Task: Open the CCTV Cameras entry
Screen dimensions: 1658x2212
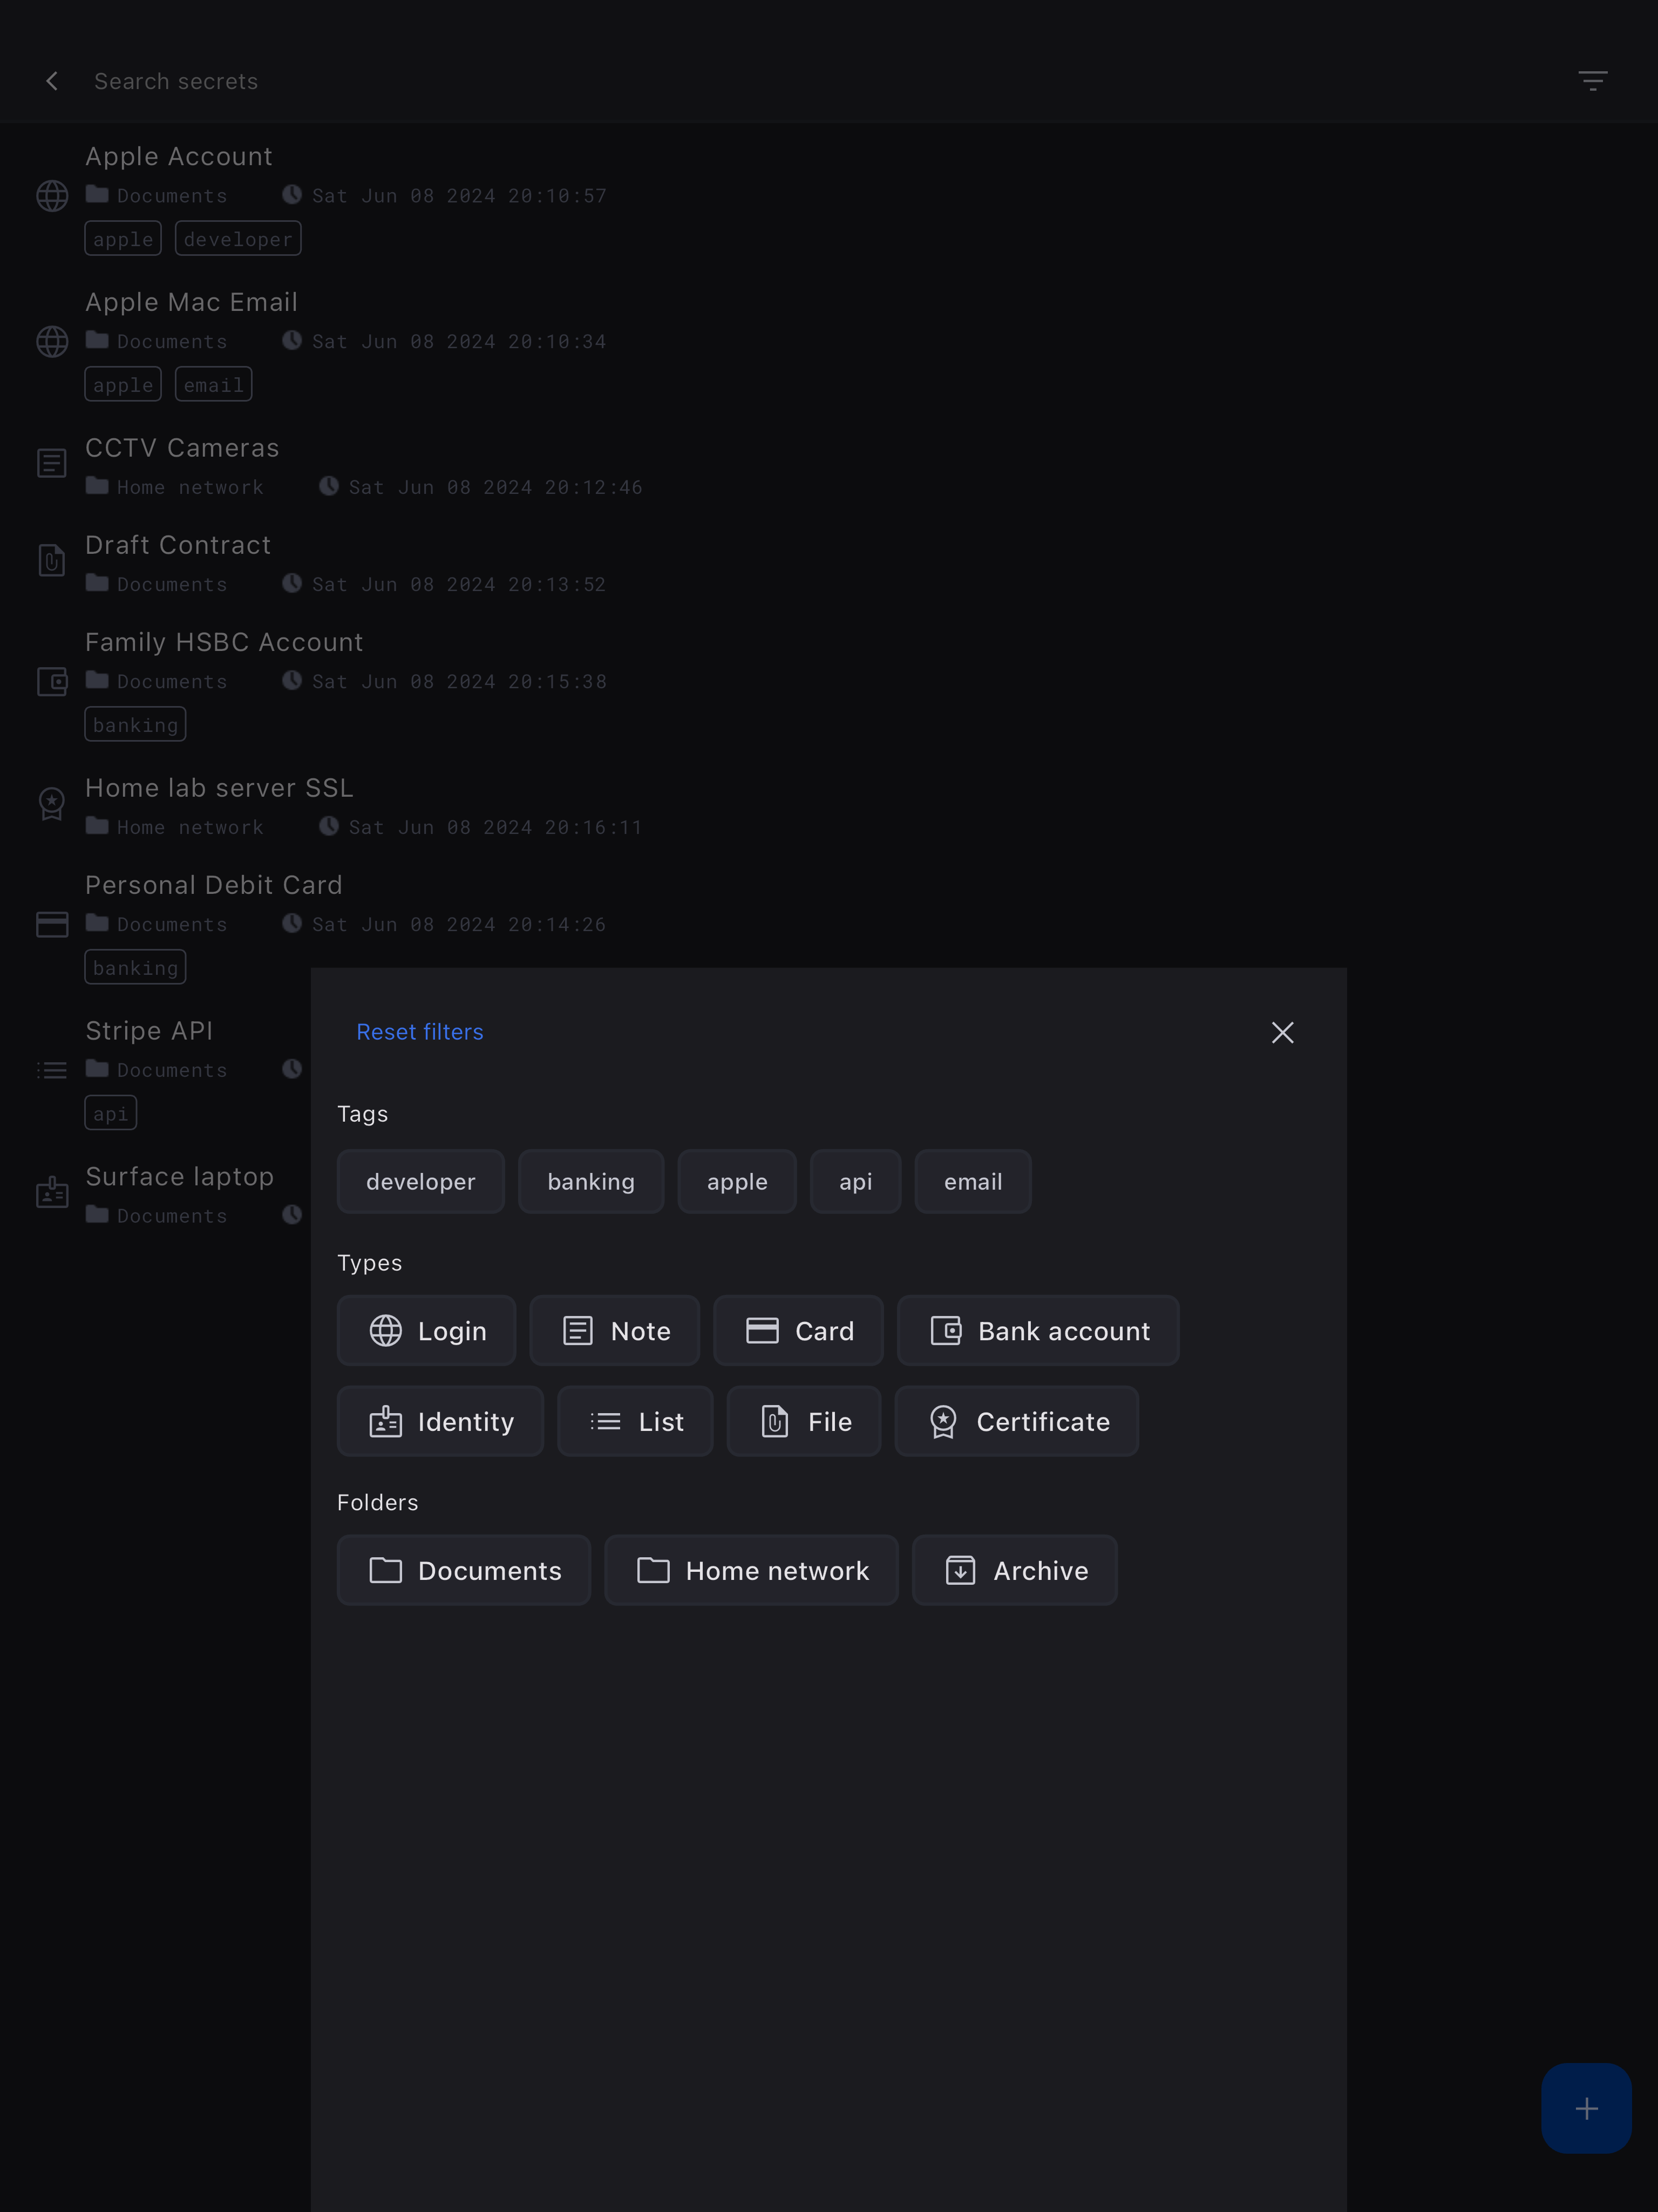Action: [x=182, y=448]
